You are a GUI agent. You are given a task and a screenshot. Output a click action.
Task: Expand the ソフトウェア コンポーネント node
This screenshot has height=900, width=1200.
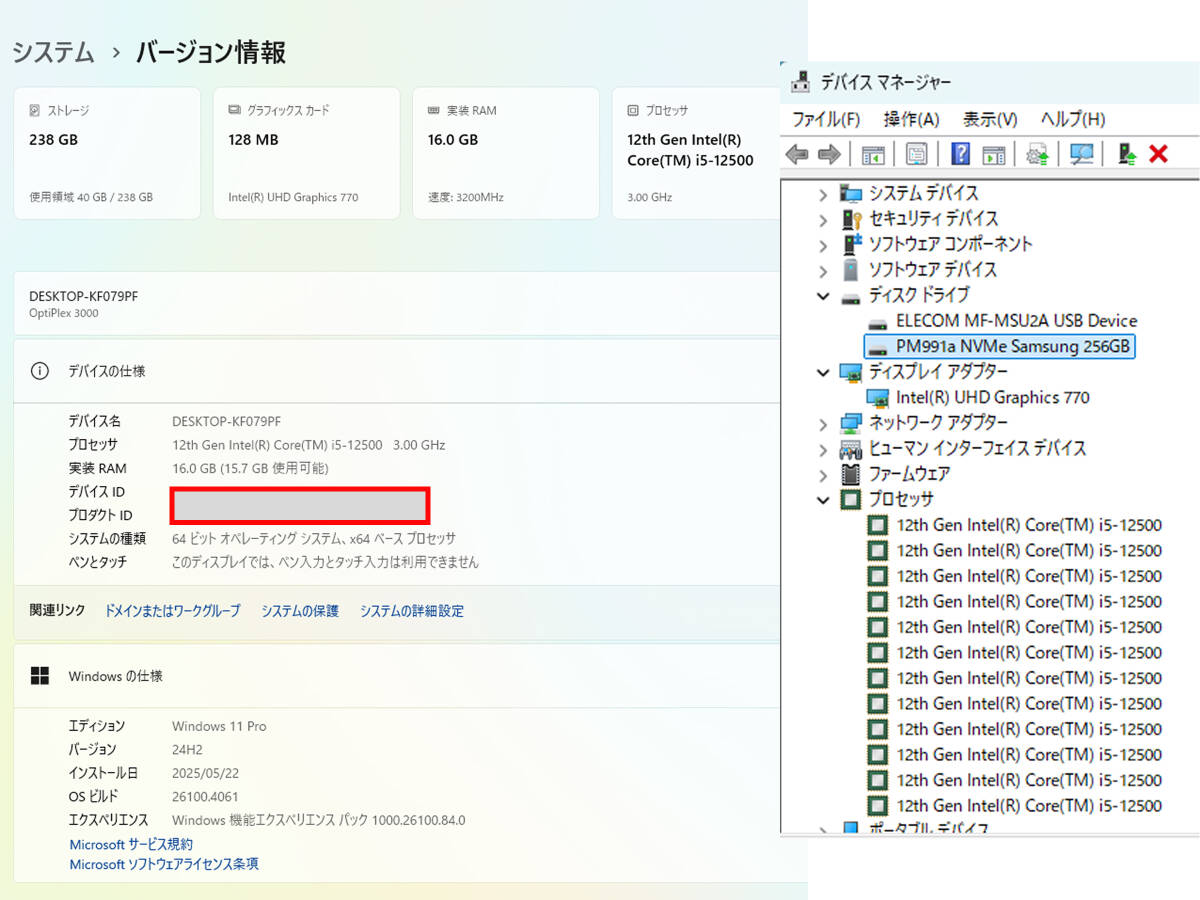pyautogui.click(x=823, y=244)
